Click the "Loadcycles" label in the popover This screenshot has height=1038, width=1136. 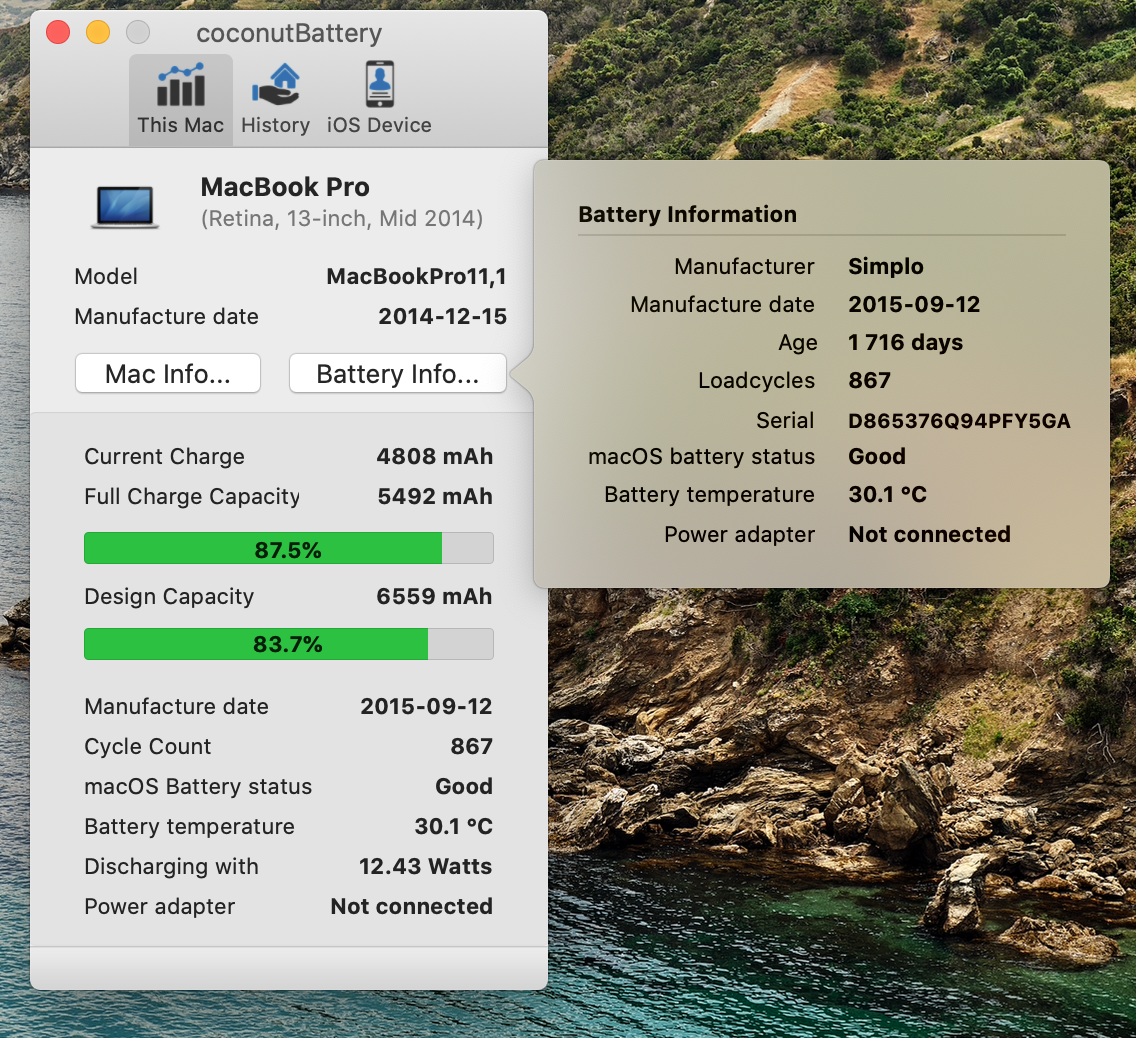[756, 380]
